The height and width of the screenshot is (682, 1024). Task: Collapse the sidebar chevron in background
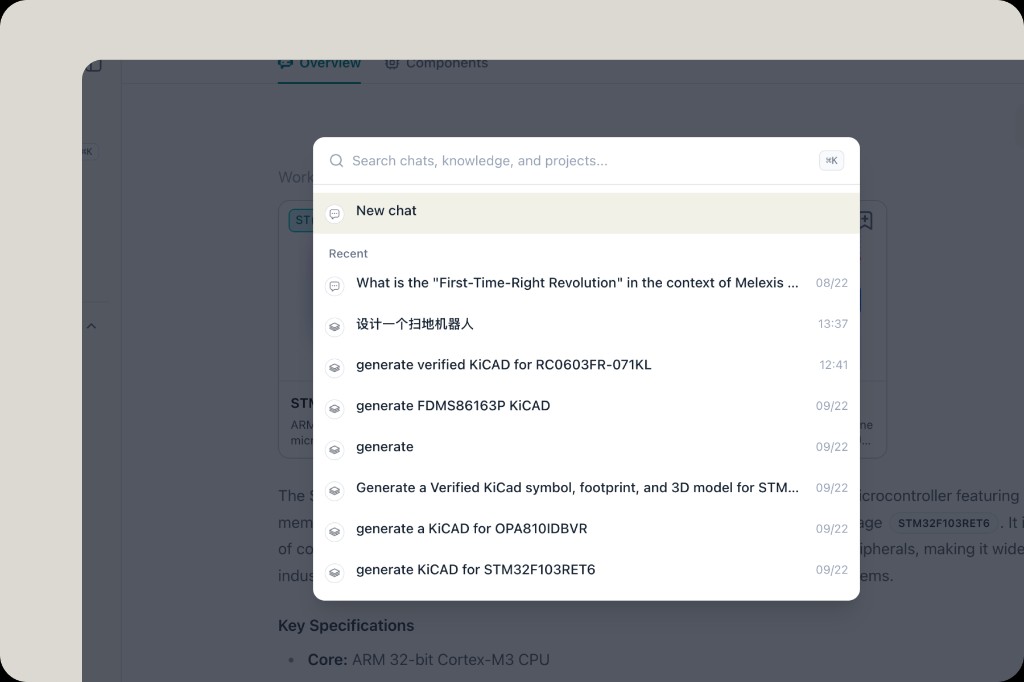(x=91, y=326)
